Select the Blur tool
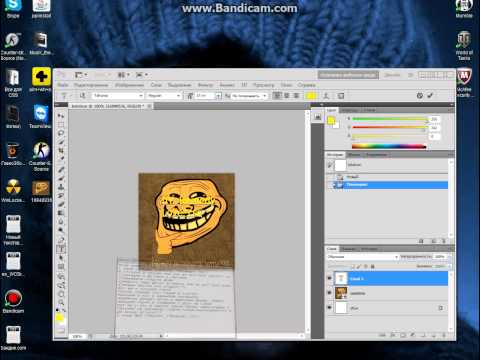The height and width of the screenshot is (360, 480). click(61, 221)
